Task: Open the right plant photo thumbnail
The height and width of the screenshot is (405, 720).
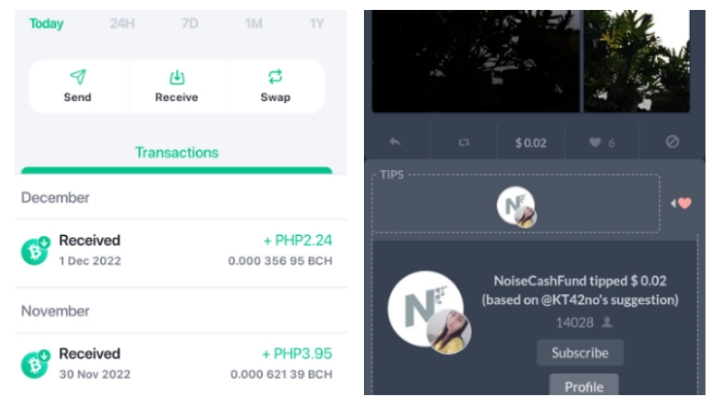Action: tap(636, 61)
